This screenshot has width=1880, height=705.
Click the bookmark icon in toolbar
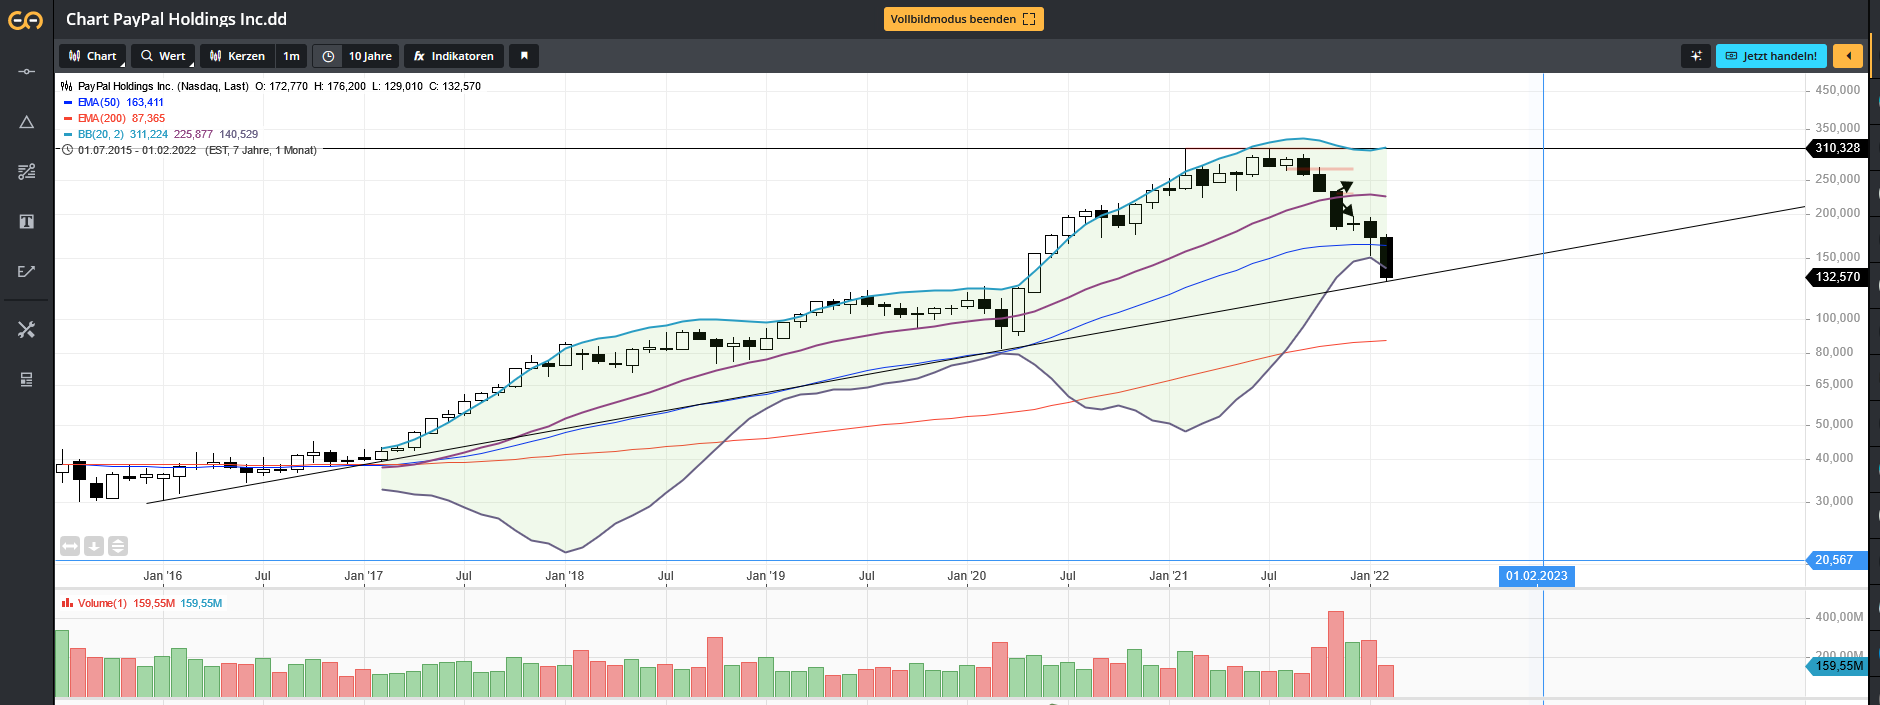(x=524, y=56)
